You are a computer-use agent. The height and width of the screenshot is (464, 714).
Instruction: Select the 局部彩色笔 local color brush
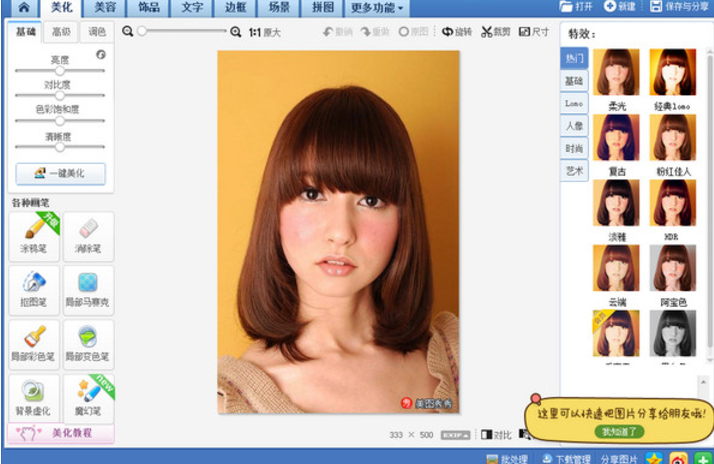34,344
